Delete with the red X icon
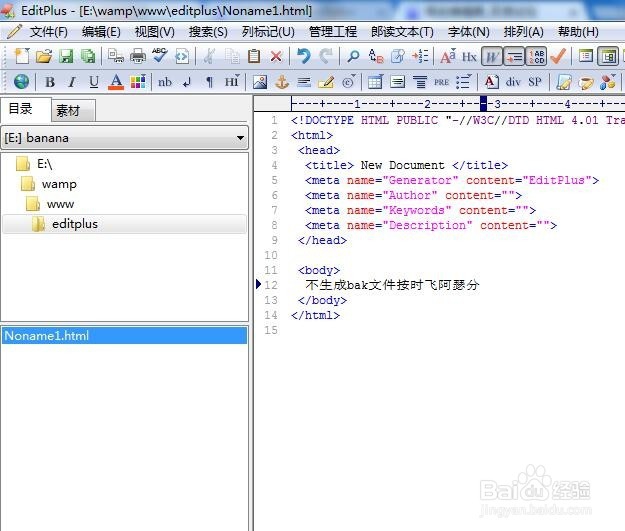 click(276, 56)
